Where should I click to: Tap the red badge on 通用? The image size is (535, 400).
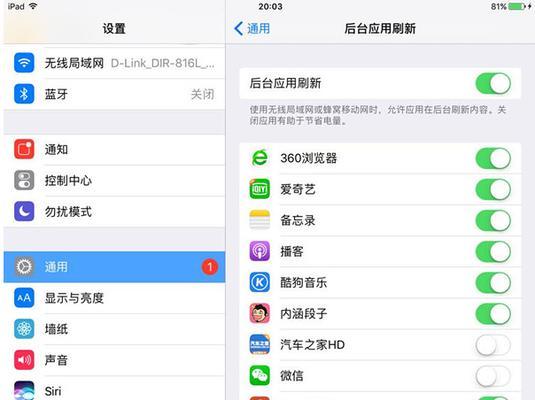[x=210, y=267]
